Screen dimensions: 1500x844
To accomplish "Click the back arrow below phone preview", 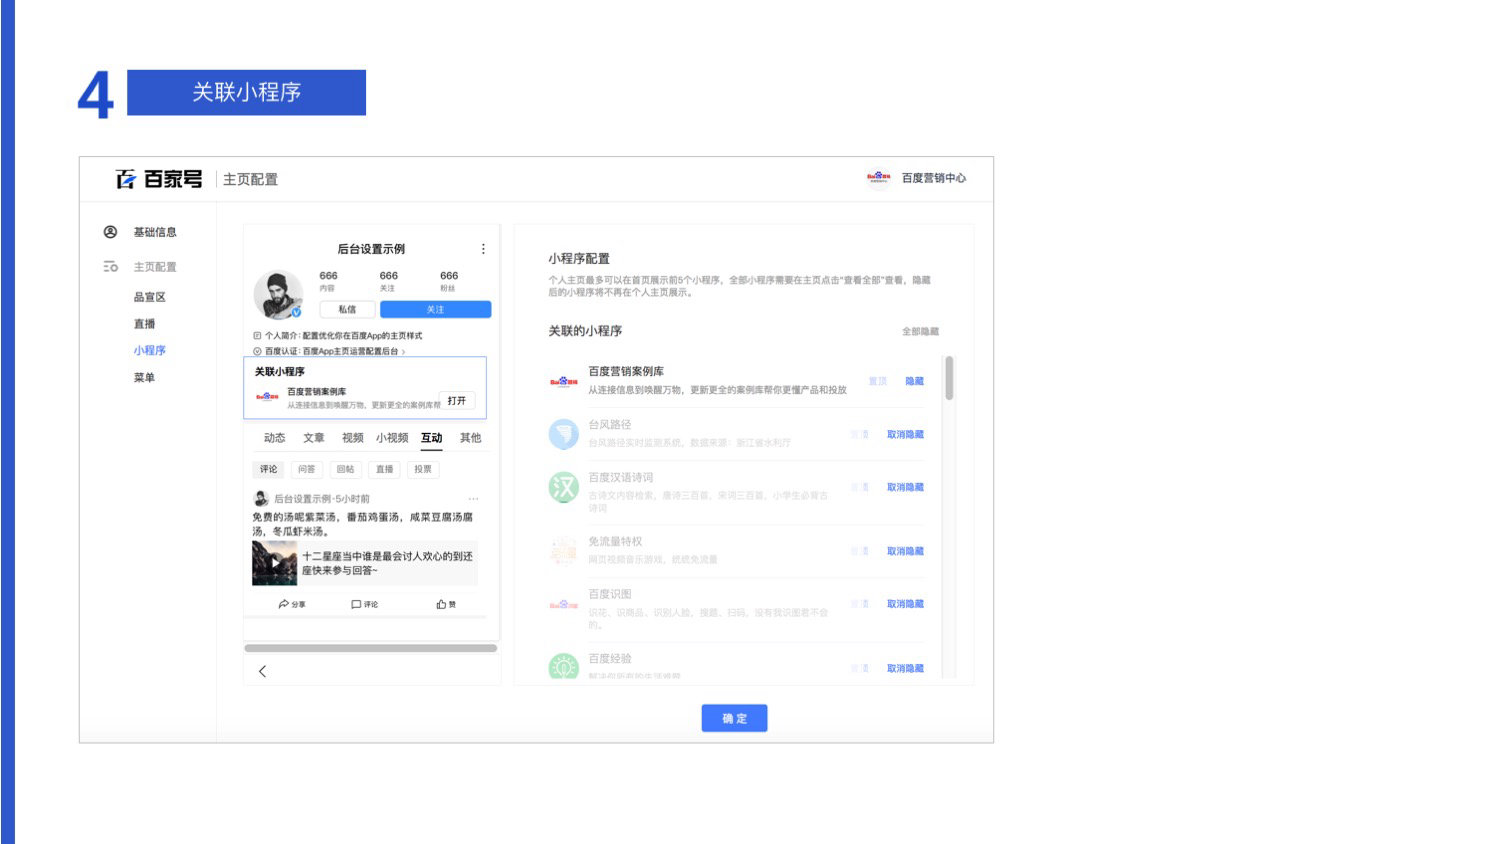I will 262,671.
